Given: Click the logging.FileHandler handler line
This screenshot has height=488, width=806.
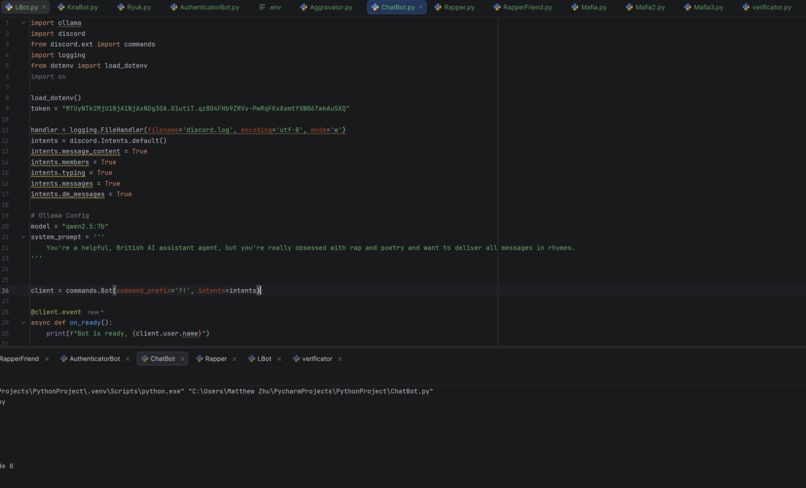Looking at the screenshot, I should click(188, 130).
